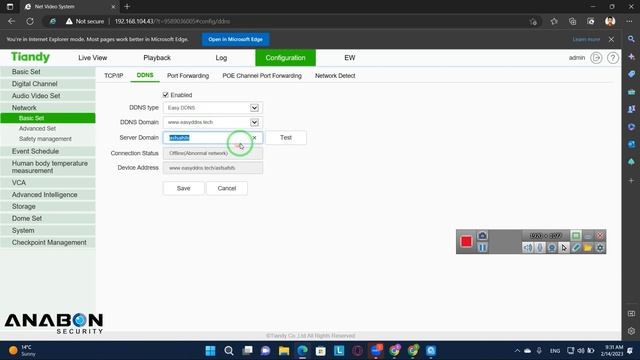
Task: Switch to the Live View tab
Action: coord(93,58)
